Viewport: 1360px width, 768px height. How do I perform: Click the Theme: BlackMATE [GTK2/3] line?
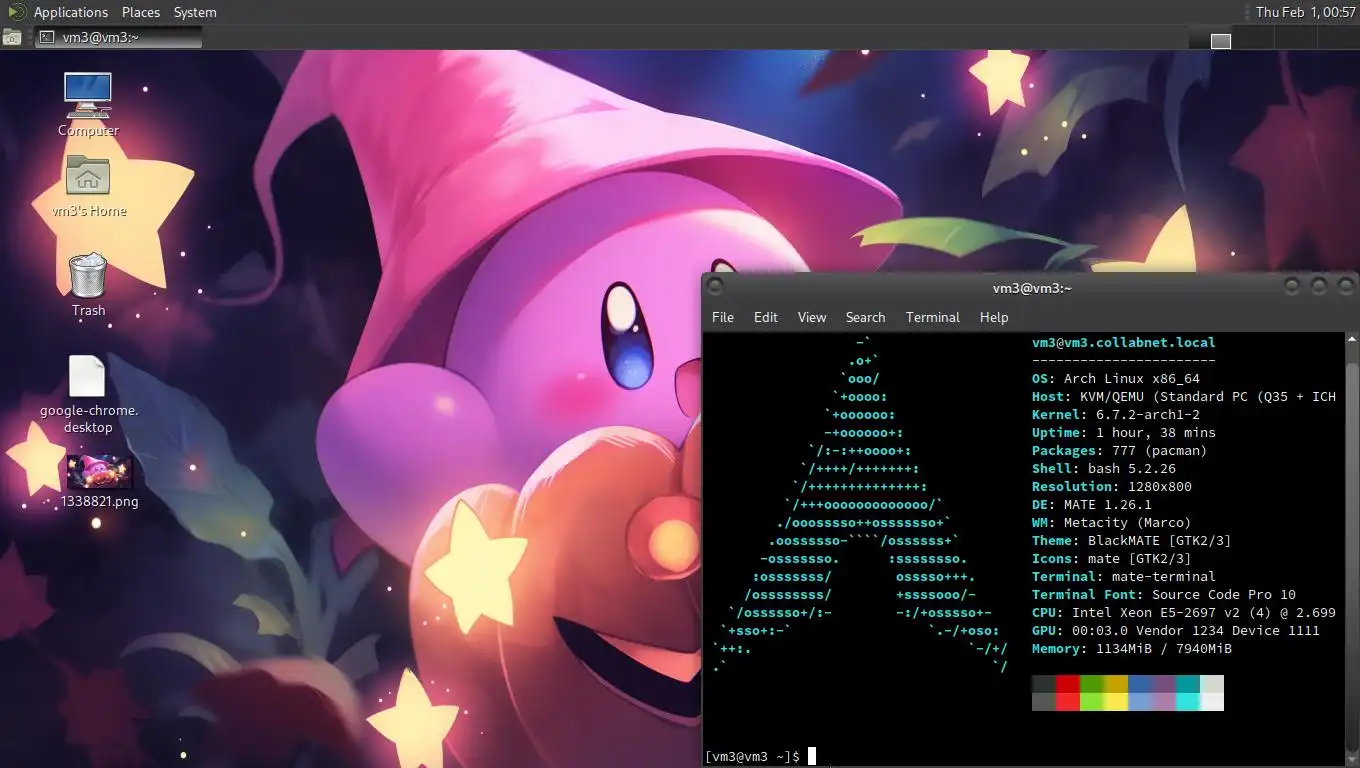pos(1132,541)
